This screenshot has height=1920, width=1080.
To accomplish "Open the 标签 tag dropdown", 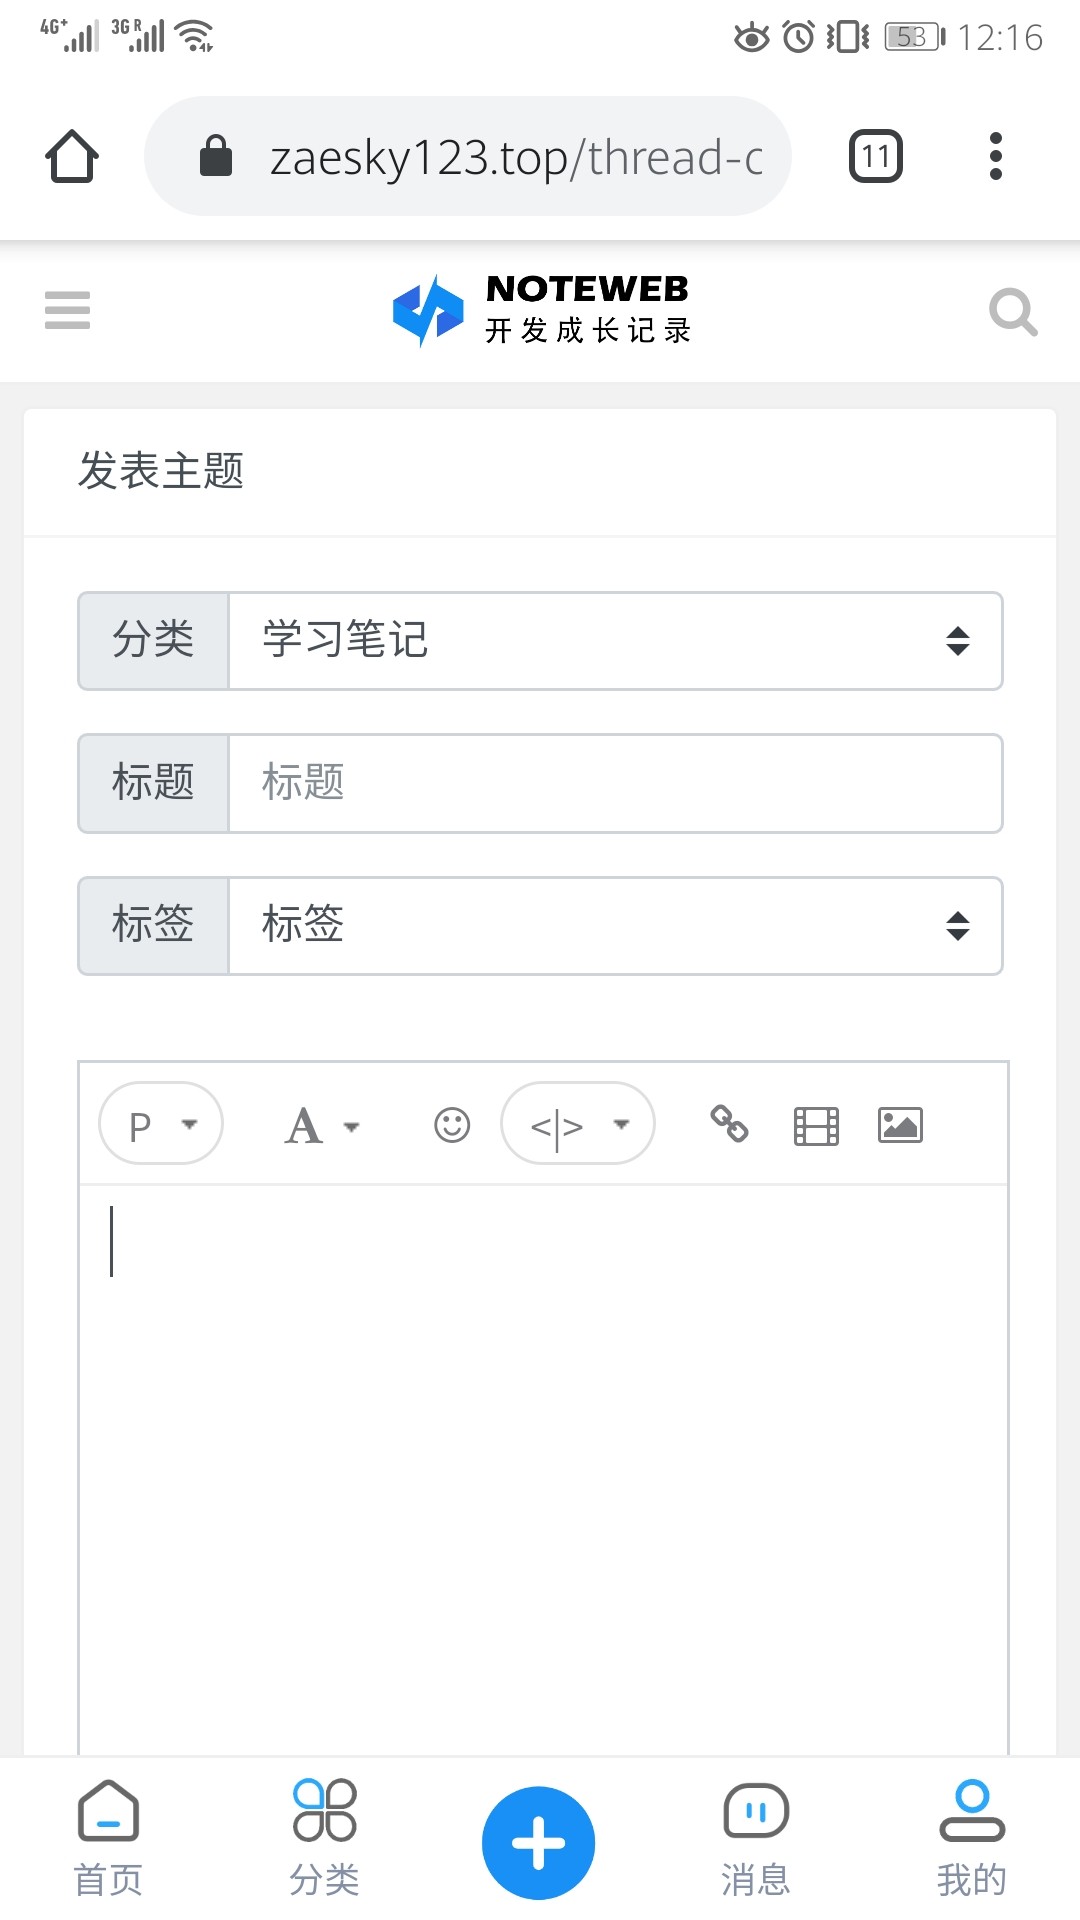I will (616, 926).
